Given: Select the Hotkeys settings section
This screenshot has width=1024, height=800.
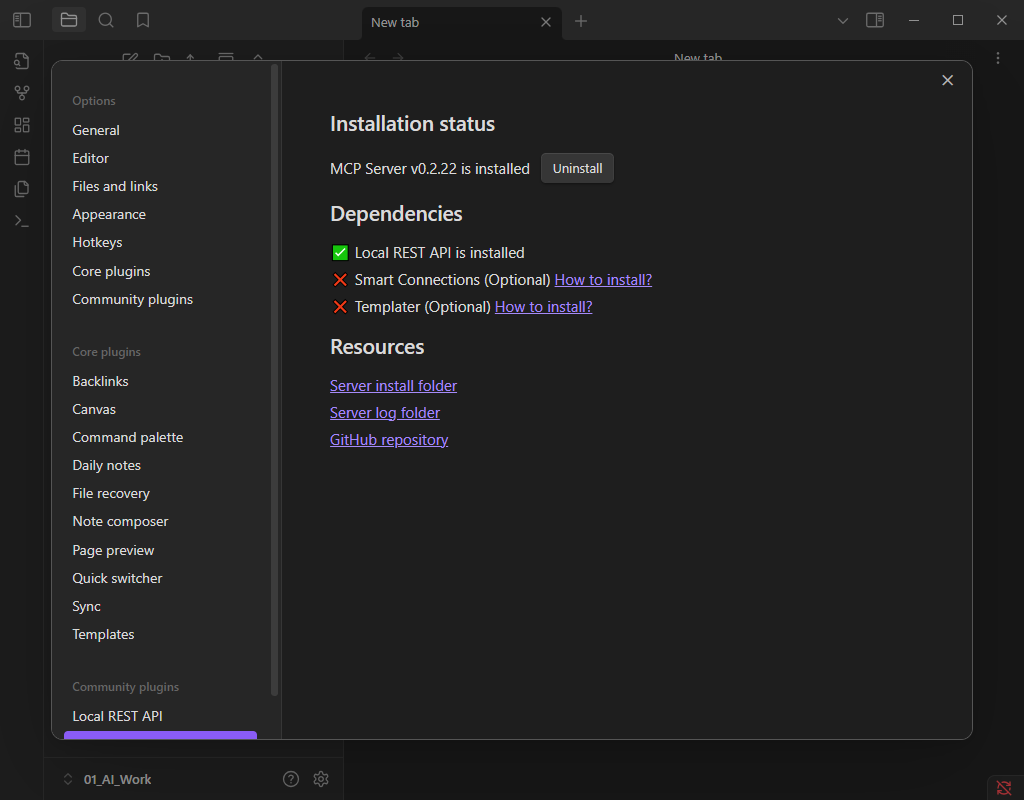Looking at the screenshot, I should [x=97, y=242].
